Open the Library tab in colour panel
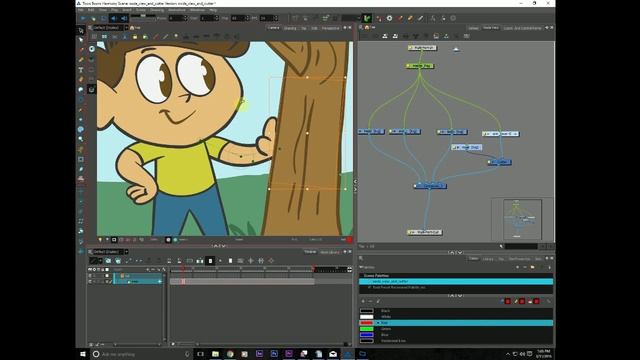Image resolution: width=640 pixels, height=360 pixels. point(488,259)
